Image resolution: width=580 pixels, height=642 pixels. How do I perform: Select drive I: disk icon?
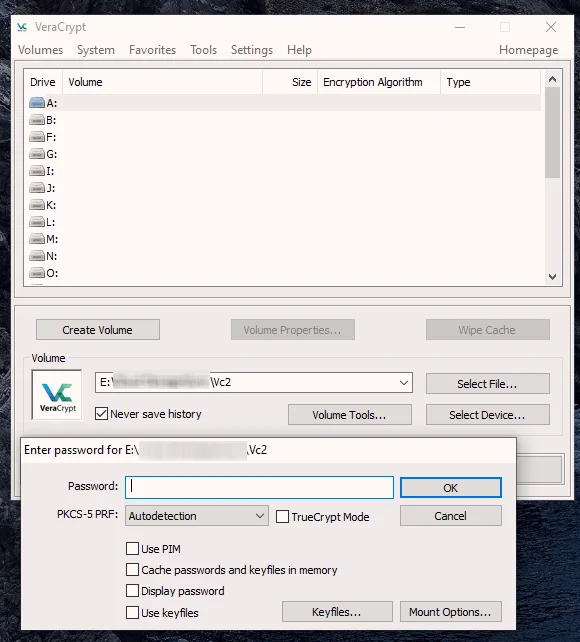pyautogui.click(x=37, y=171)
